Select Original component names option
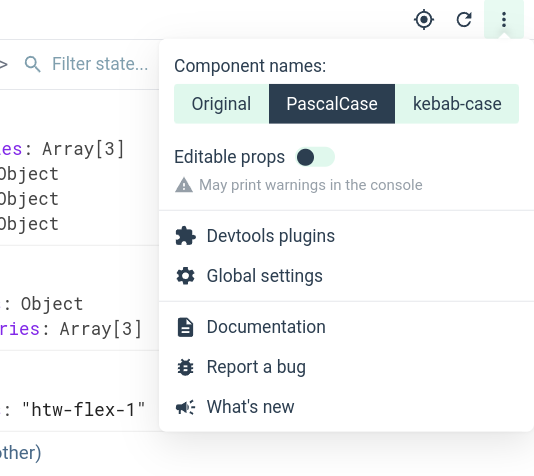The height and width of the screenshot is (476, 534). coord(221,104)
